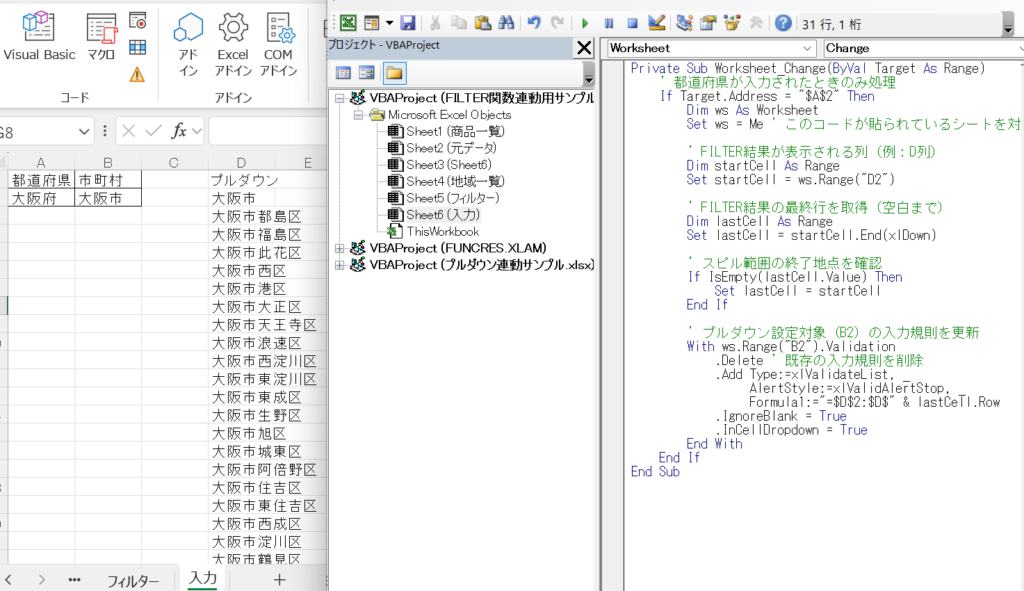
Task: Collapse VBAProject (FILTER関数連動用サンプル) node
Action: pyautogui.click(x=340, y=98)
